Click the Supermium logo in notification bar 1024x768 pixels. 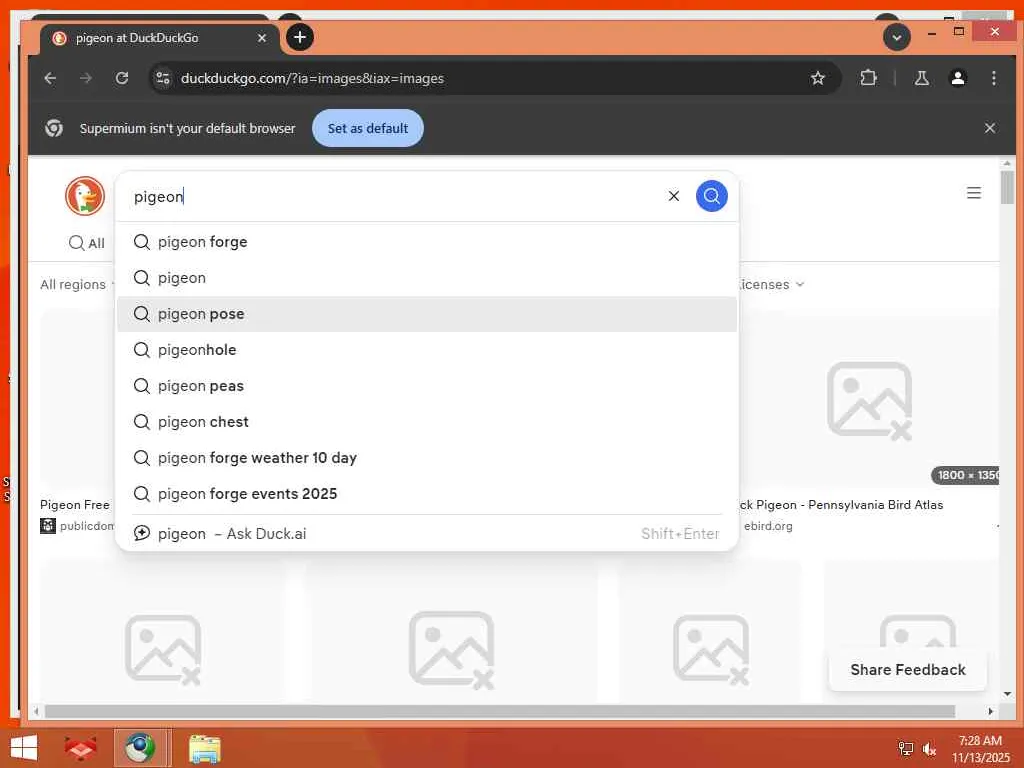tap(54, 128)
